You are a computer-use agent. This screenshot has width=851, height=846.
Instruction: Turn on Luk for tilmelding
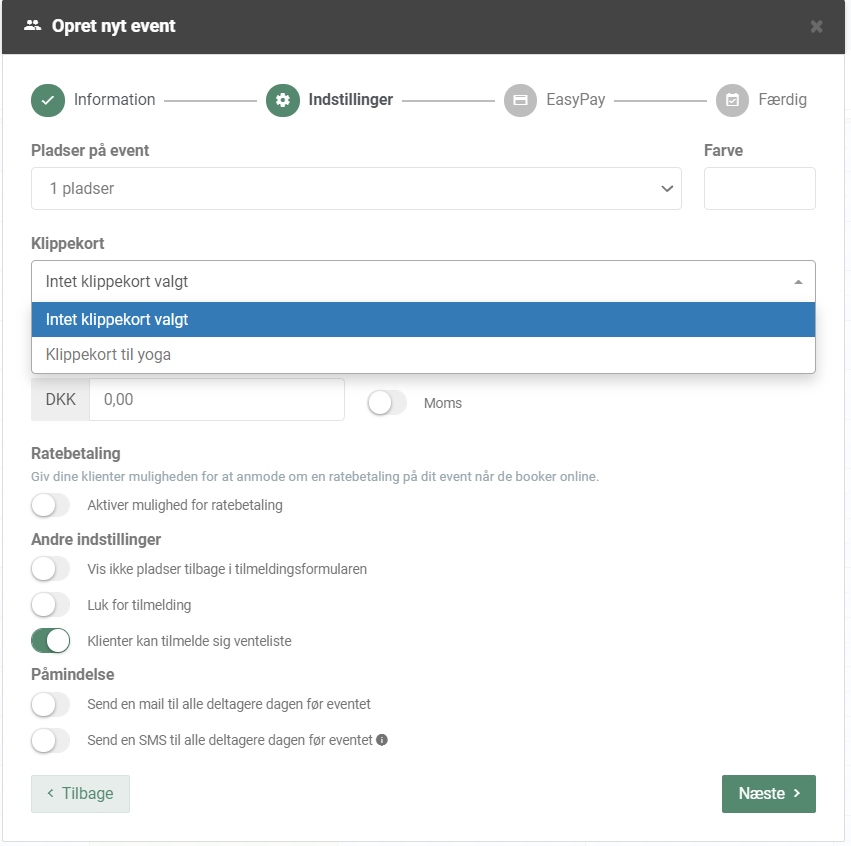tap(51, 605)
